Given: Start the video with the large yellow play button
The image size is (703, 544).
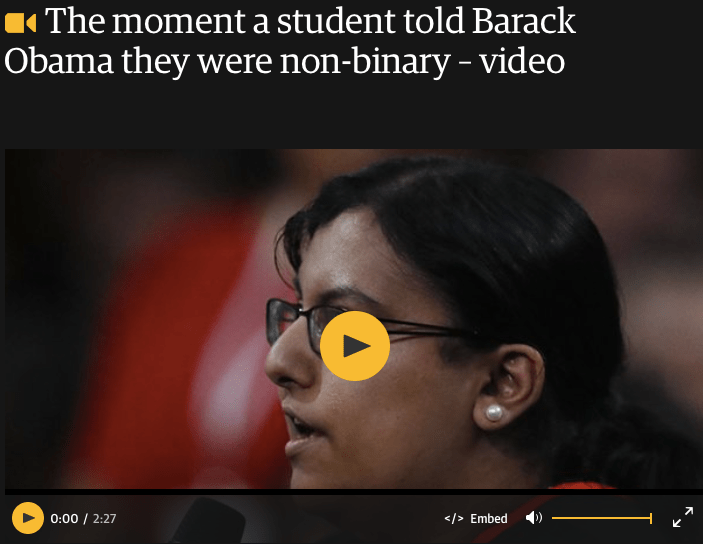Looking at the screenshot, I should [355, 346].
